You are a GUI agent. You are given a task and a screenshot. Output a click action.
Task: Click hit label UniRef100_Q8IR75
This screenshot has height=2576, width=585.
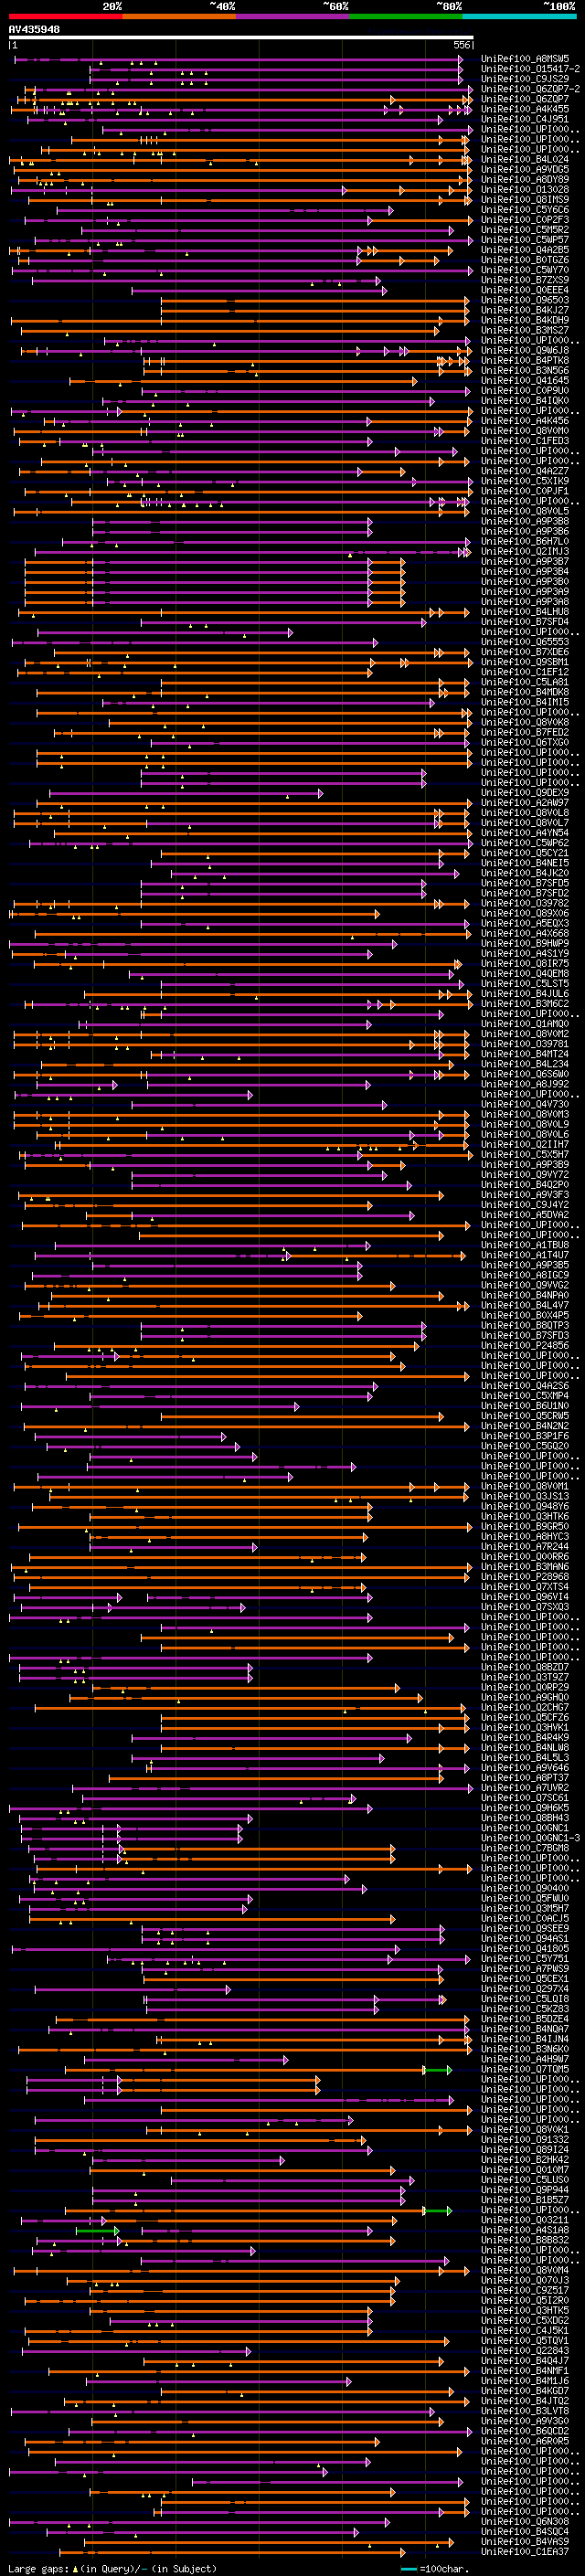click(525, 963)
